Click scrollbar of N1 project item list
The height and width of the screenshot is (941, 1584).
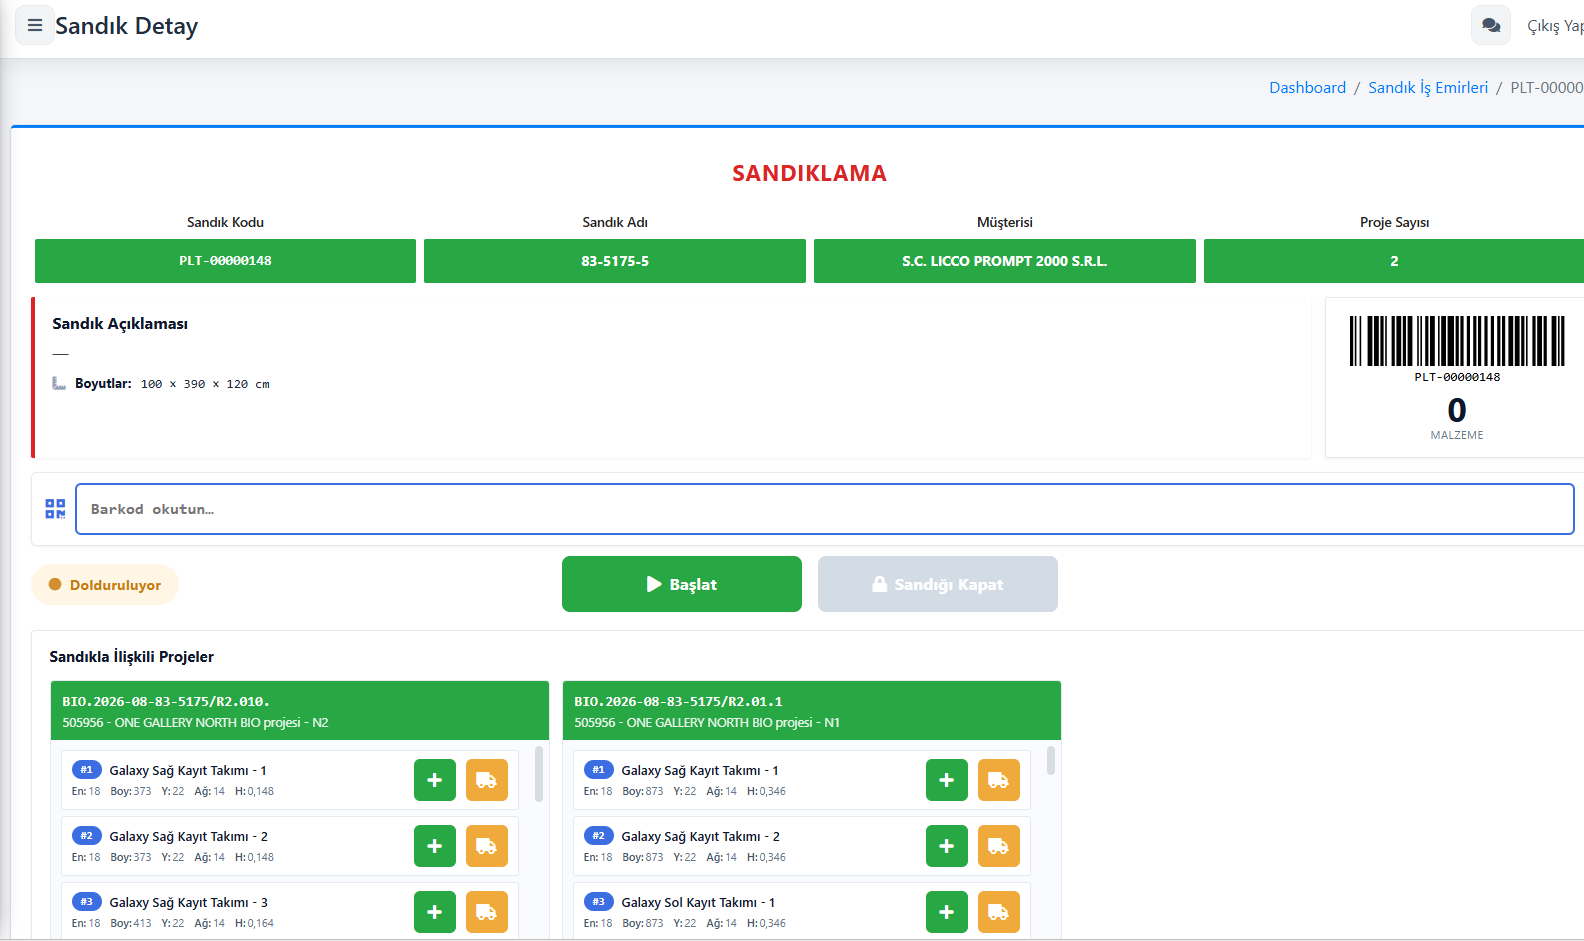coord(1051,760)
